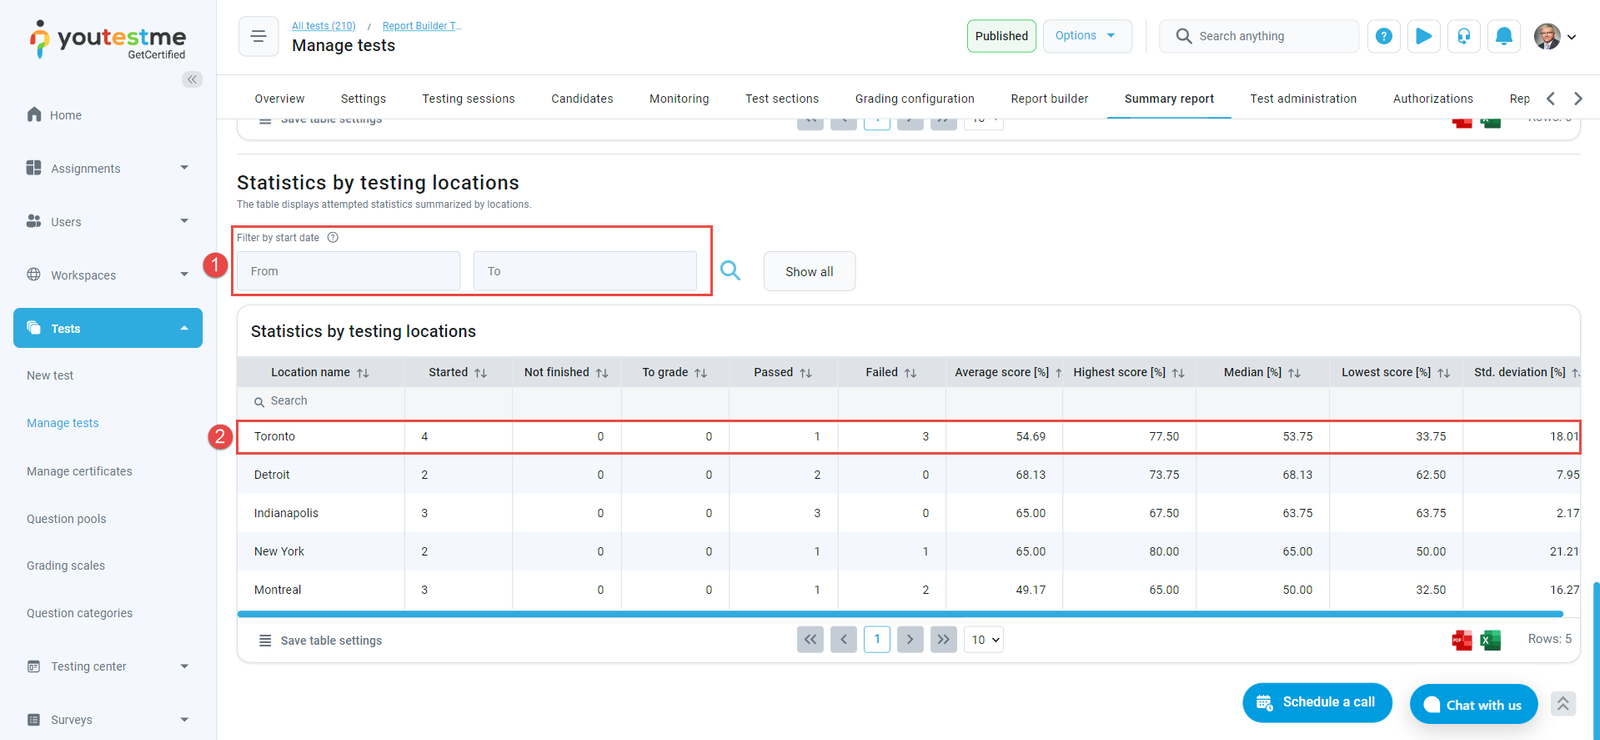
Task: Open the headset support icon
Action: click(x=1463, y=36)
